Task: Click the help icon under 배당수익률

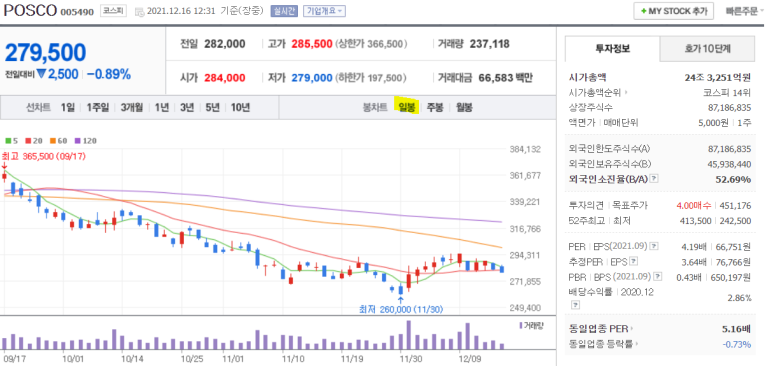Action: click(575, 305)
